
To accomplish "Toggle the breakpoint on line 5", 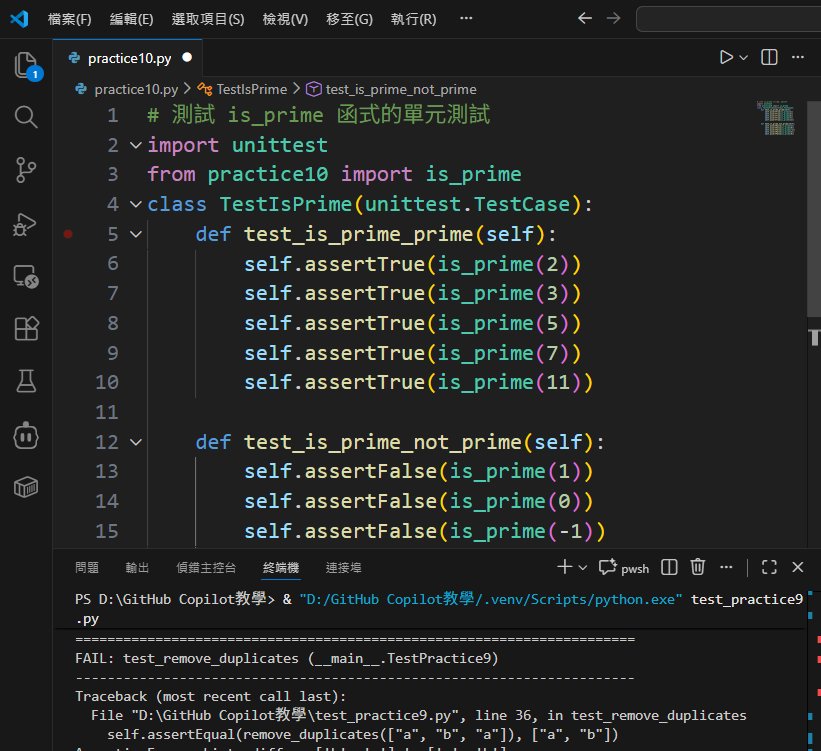I will point(68,234).
